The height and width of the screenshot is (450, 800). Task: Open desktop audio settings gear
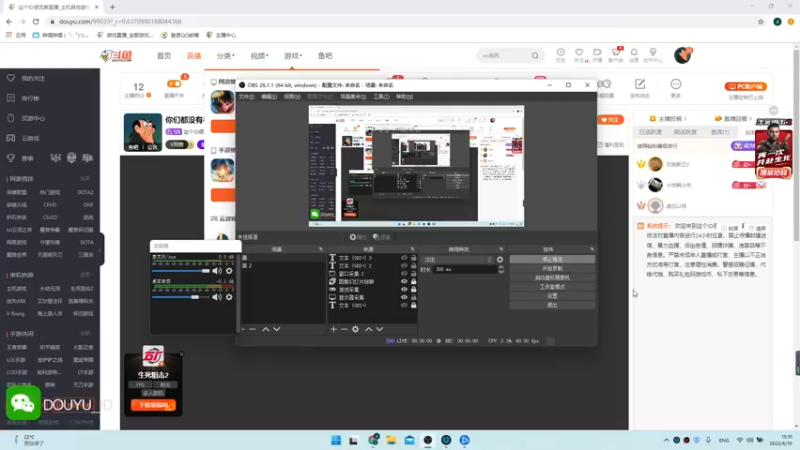229,297
